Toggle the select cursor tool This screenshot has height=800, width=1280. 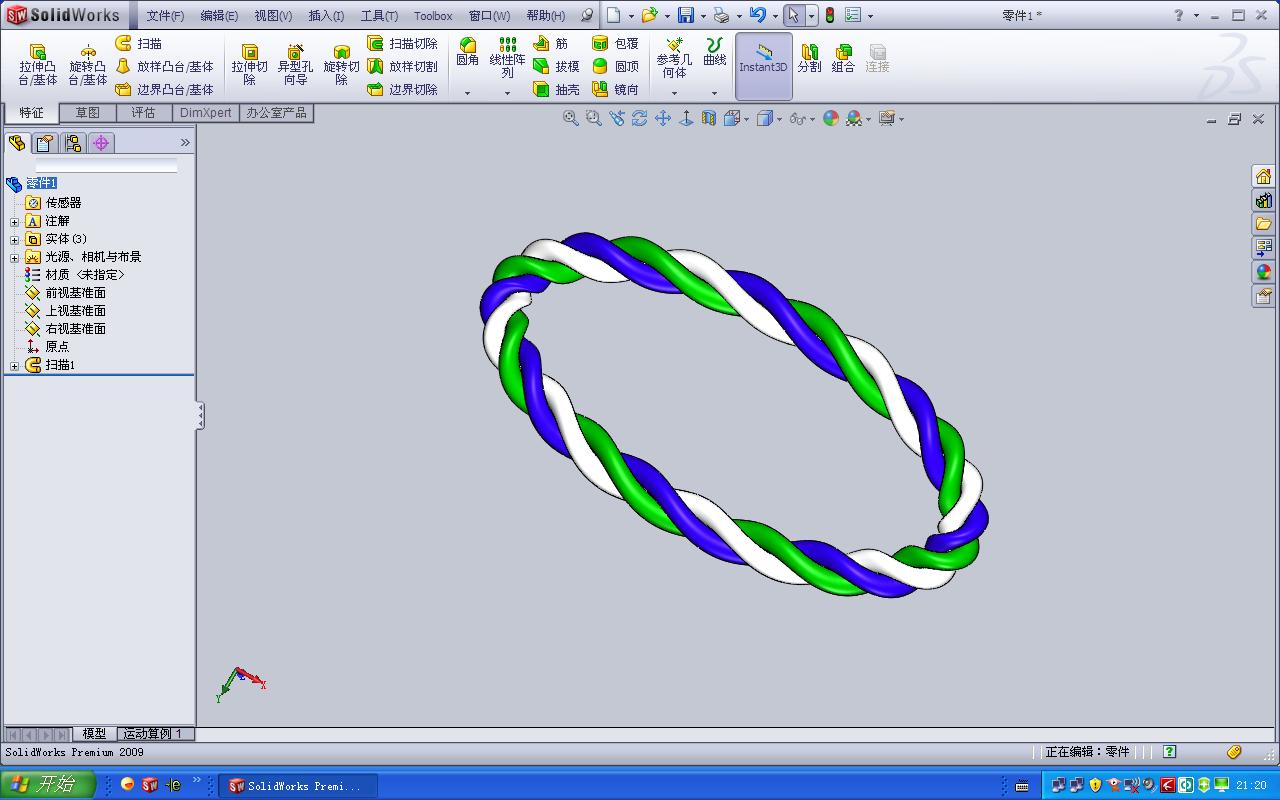tap(793, 15)
